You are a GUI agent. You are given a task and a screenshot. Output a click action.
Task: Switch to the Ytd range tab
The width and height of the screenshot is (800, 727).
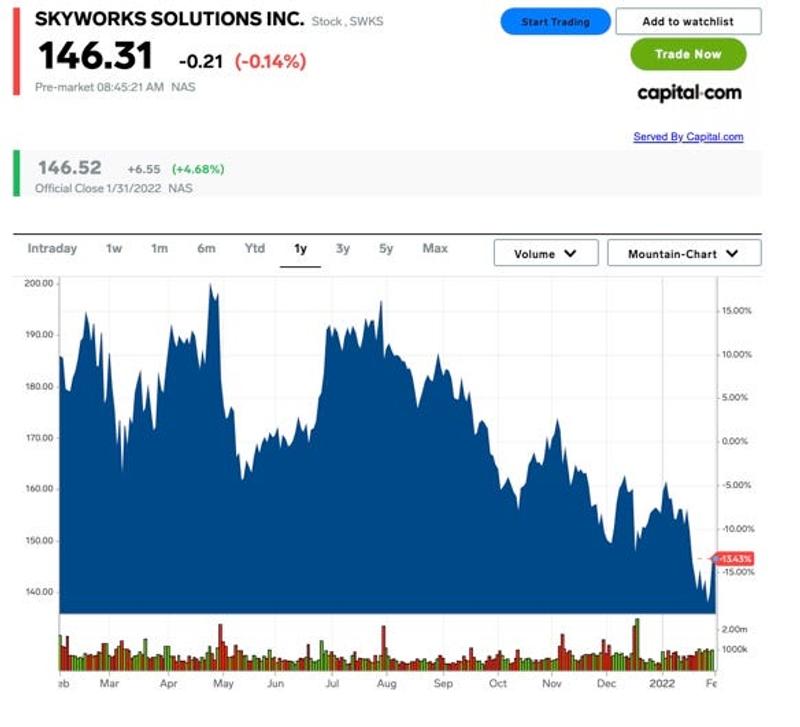pyautogui.click(x=255, y=248)
